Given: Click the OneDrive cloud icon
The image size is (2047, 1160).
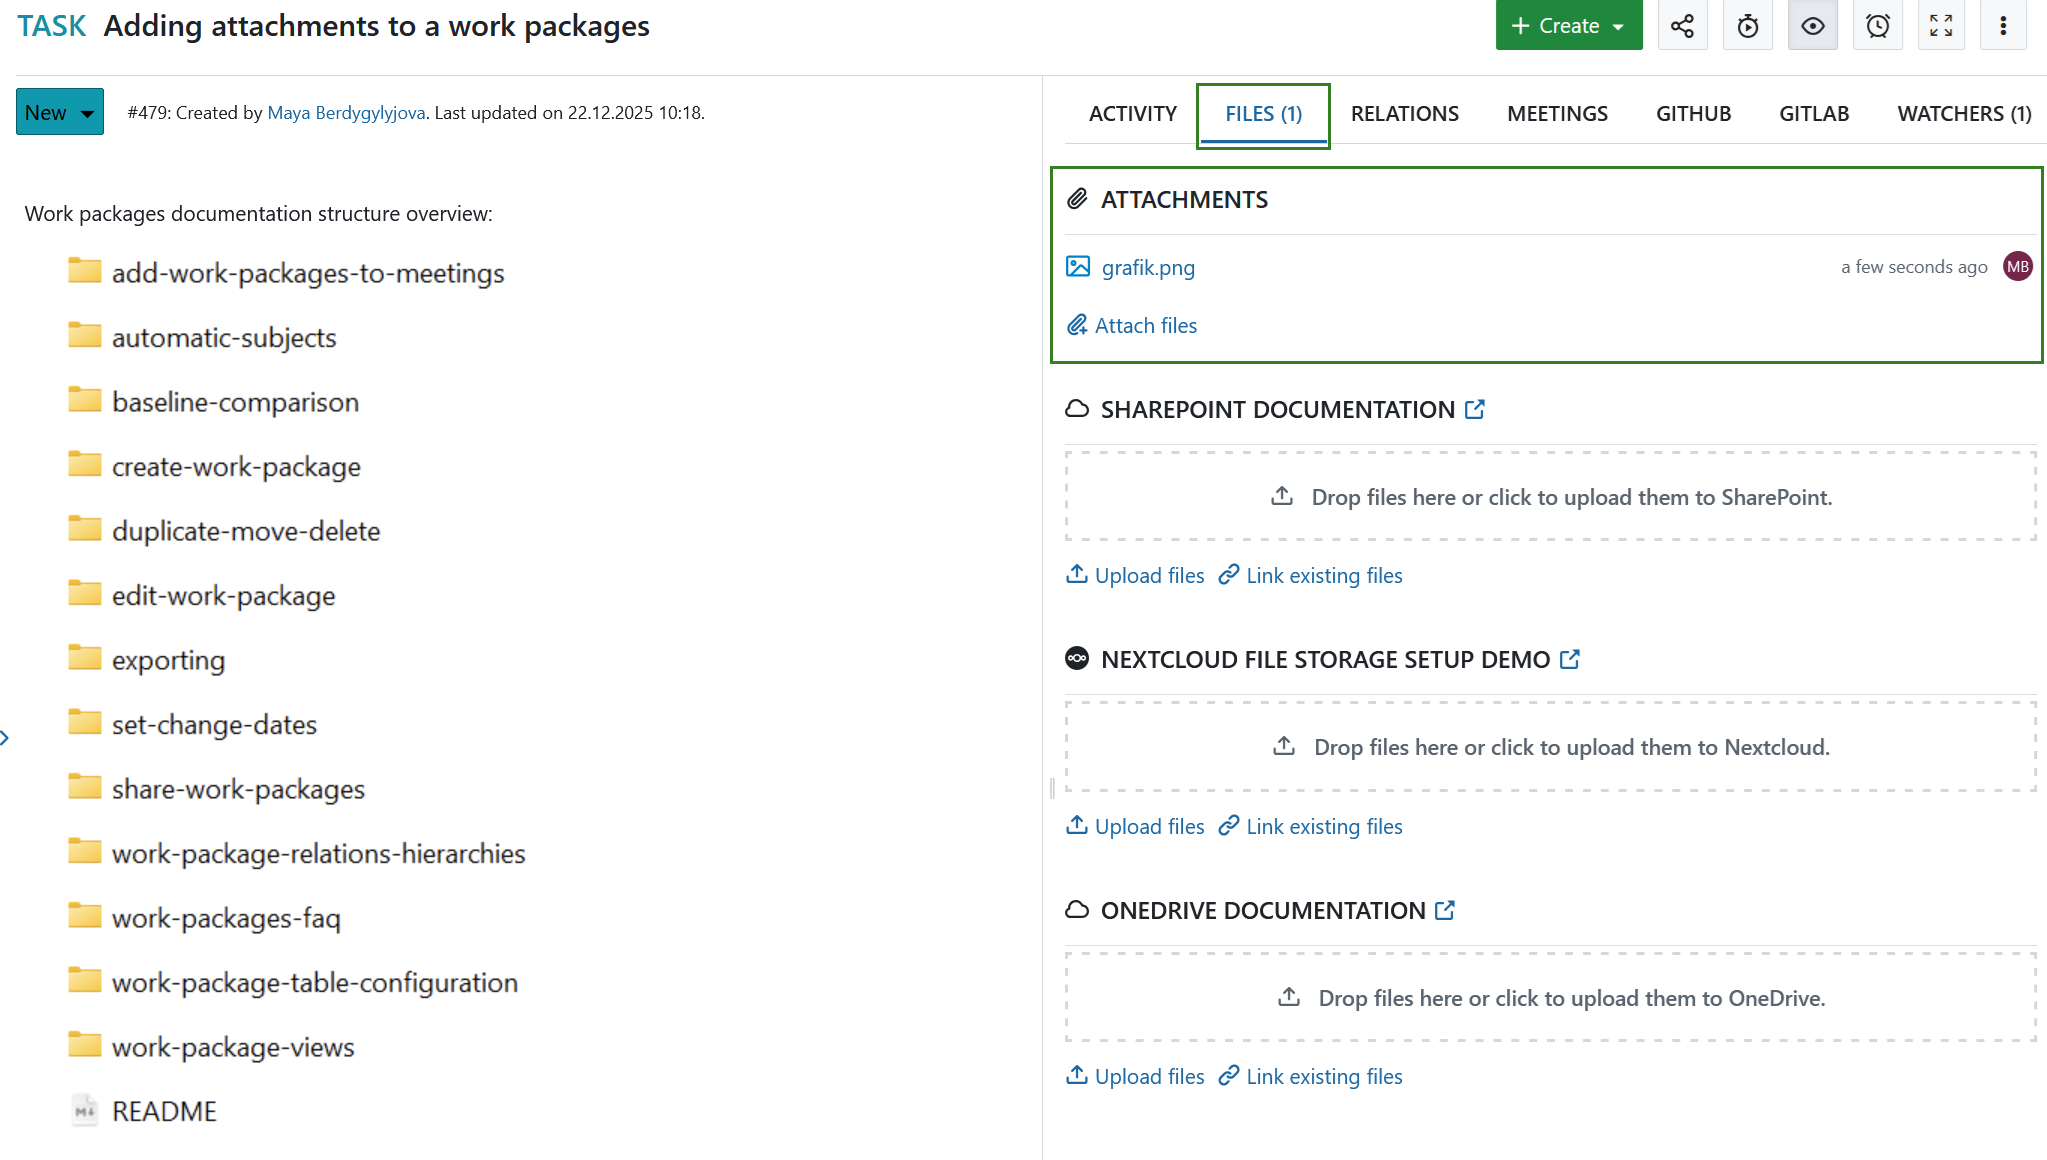Looking at the screenshot, I should pyautogui.click(x=1077, y=909).
